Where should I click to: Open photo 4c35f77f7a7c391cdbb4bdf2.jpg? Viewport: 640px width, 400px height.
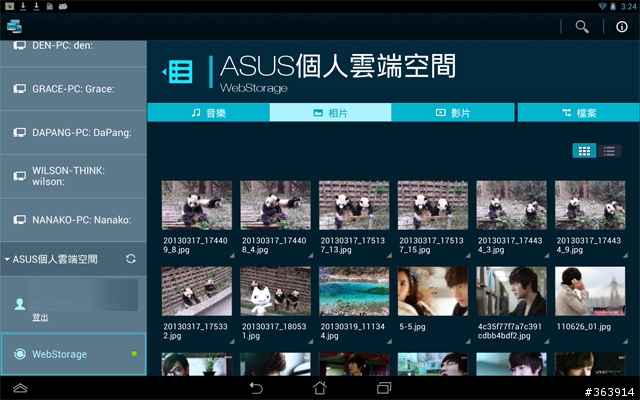(511, 291)
